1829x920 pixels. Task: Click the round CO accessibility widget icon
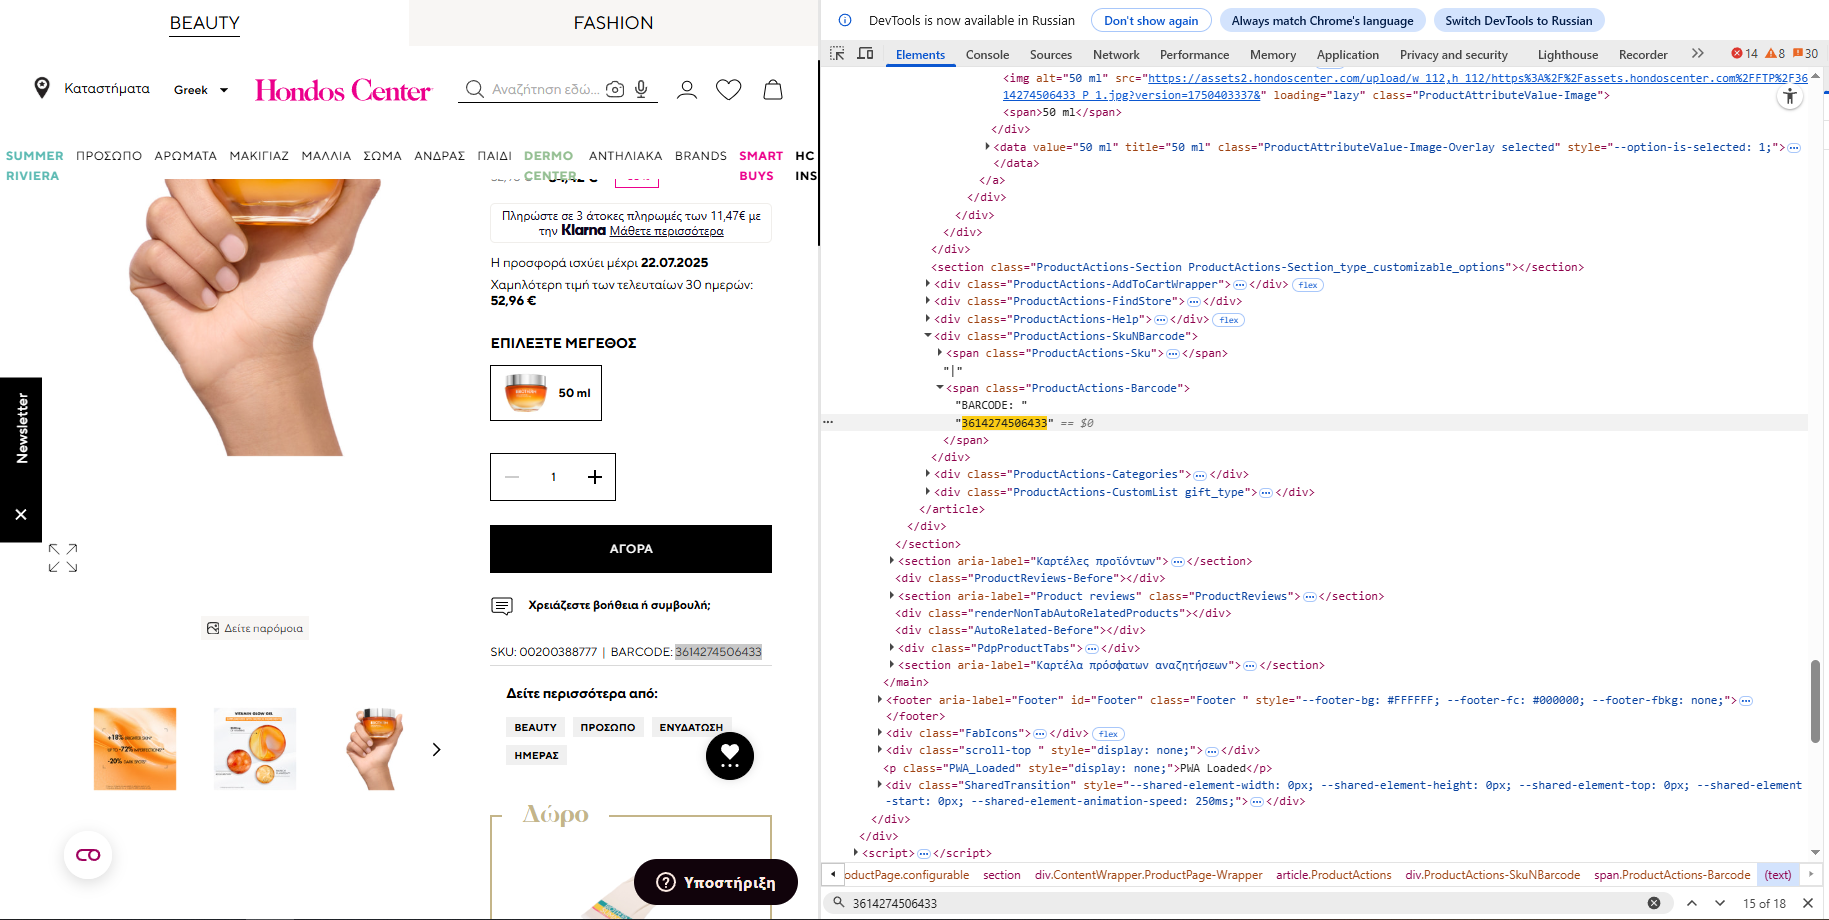(88, 855)
